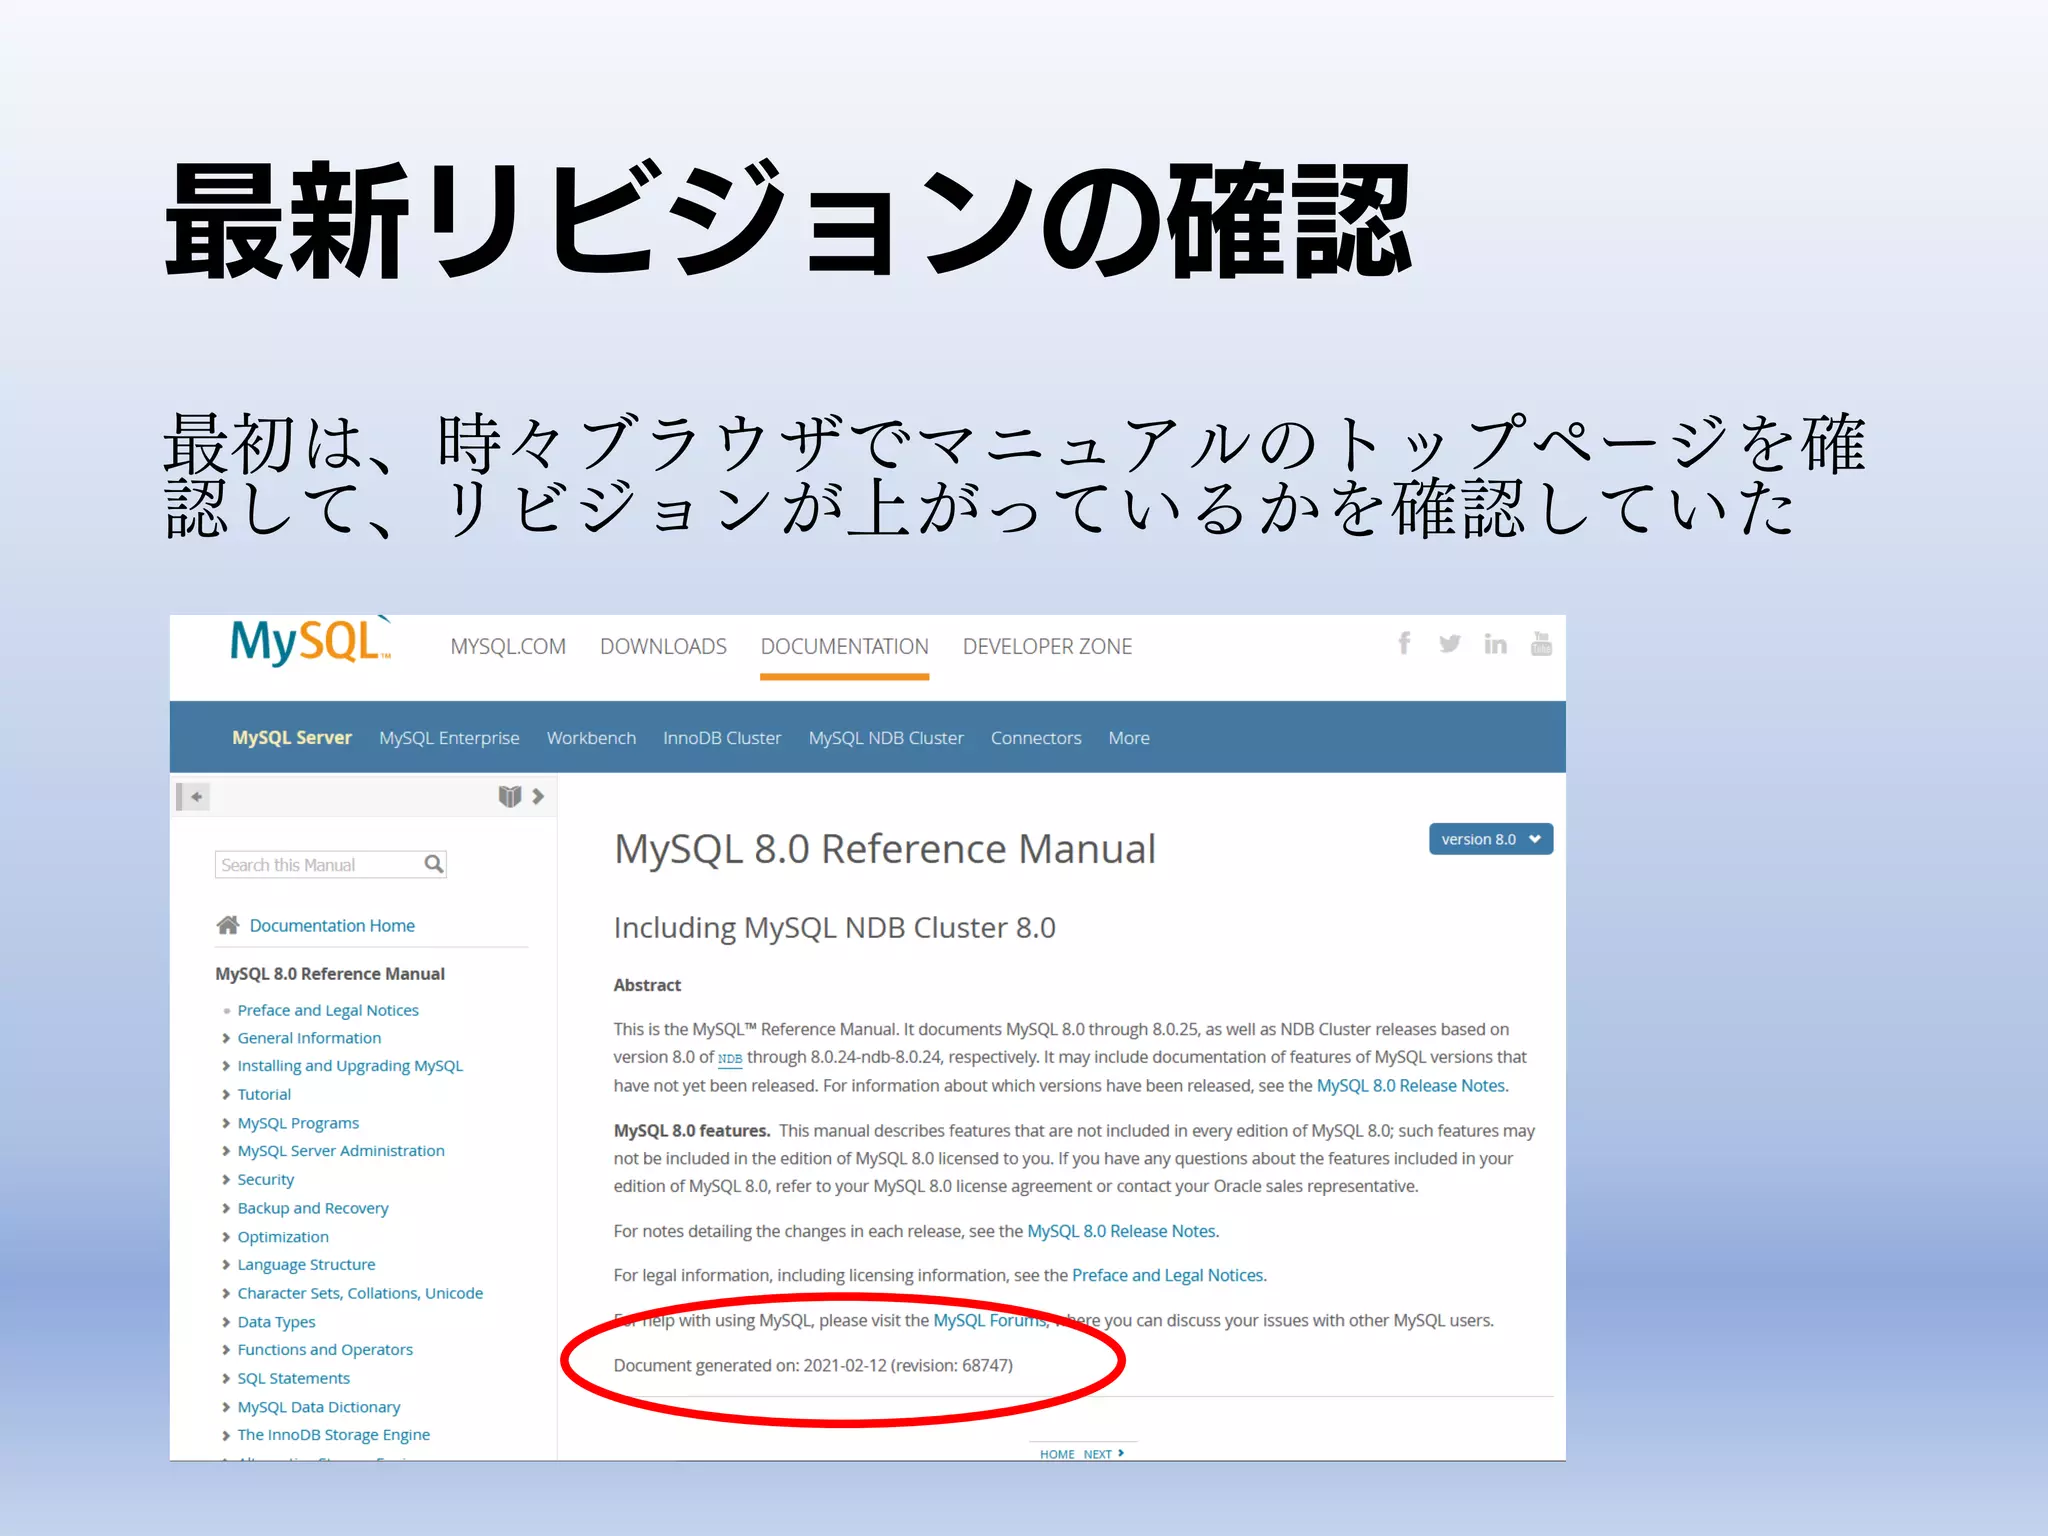Select the DOCUMENTATION menu item
Screen dimensions: 2048x1536
[x=844, y=647]
